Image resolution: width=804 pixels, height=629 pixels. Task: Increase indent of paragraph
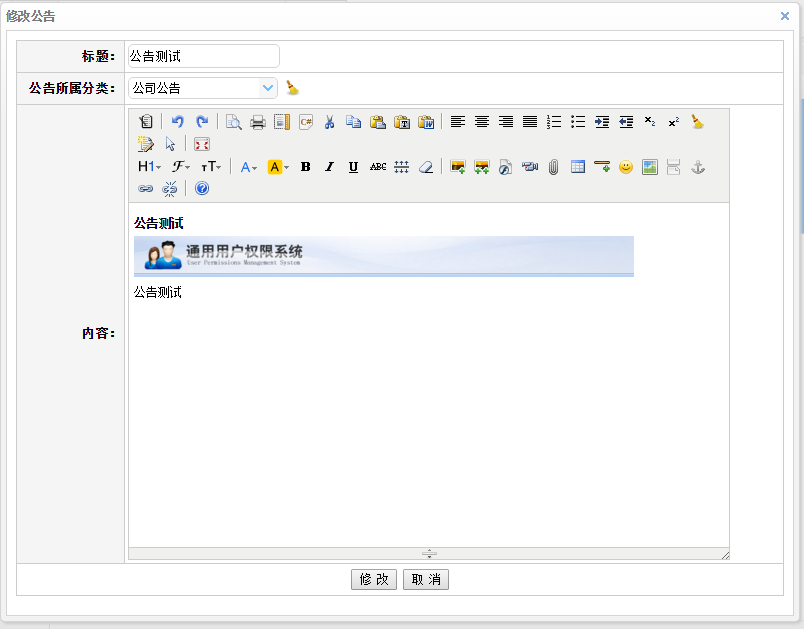[x=602, y=121]
